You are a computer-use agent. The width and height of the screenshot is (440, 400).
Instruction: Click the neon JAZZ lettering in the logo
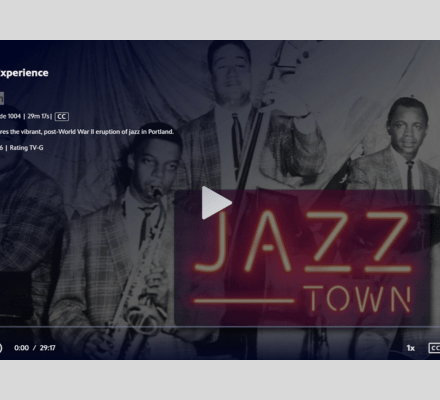click(302, 241)
